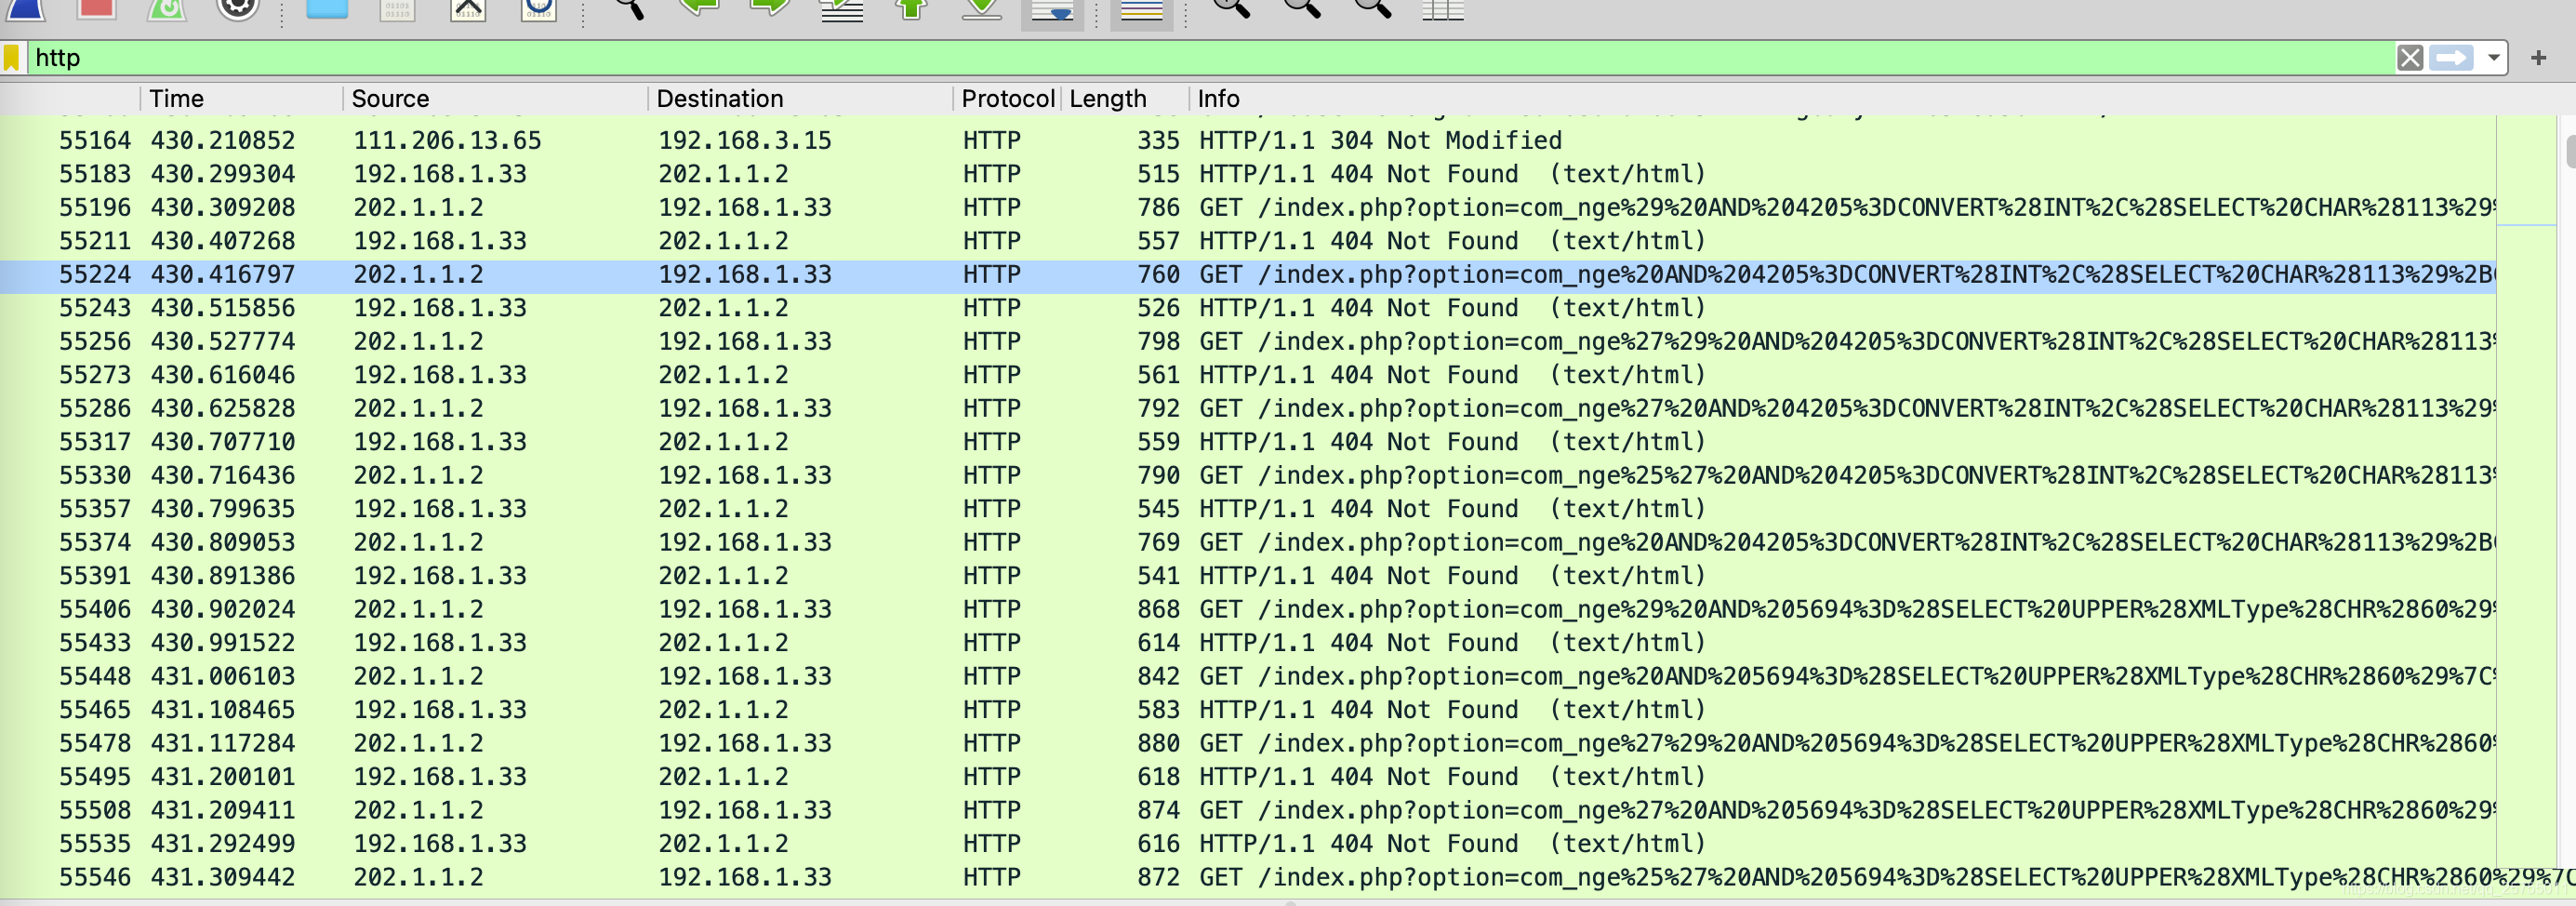The image size is (2576, 906).
Task: Click time value 430.416797
Action: (x=223, y=274)
